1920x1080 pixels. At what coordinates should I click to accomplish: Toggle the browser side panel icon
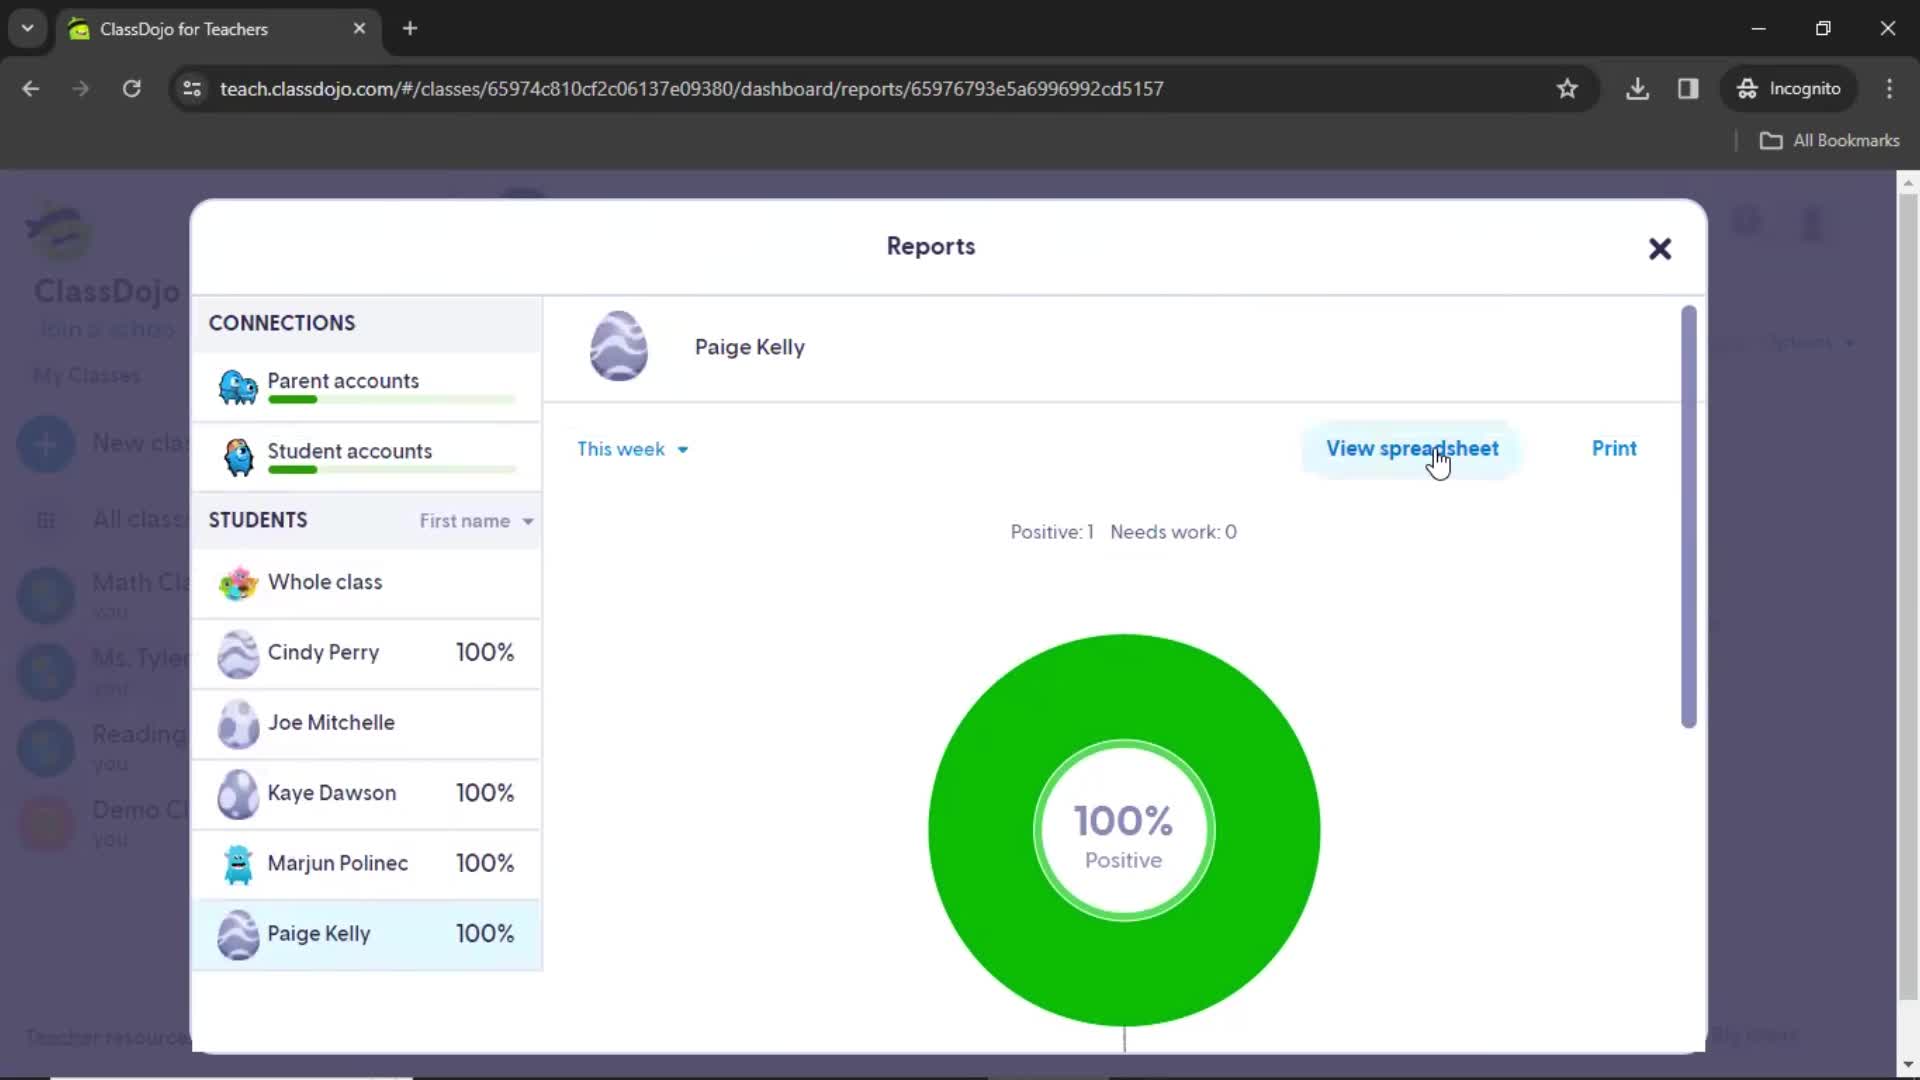point(1688,89)
